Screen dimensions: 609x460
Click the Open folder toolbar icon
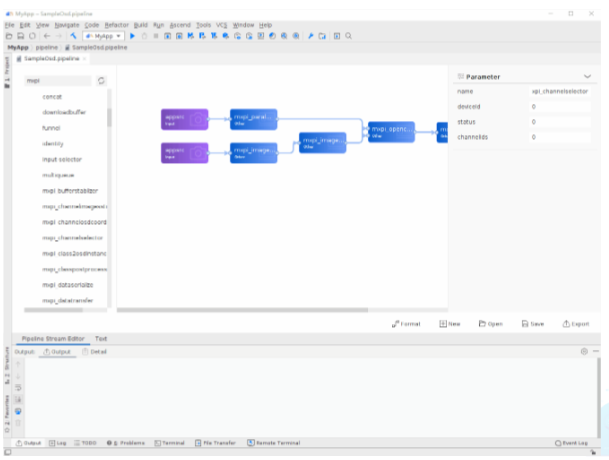pos(9,36)
